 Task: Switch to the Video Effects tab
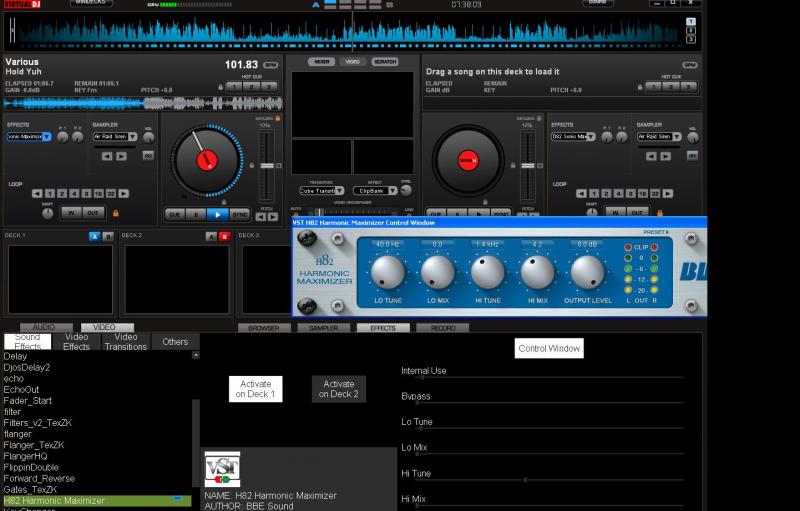tap(77, 342)
